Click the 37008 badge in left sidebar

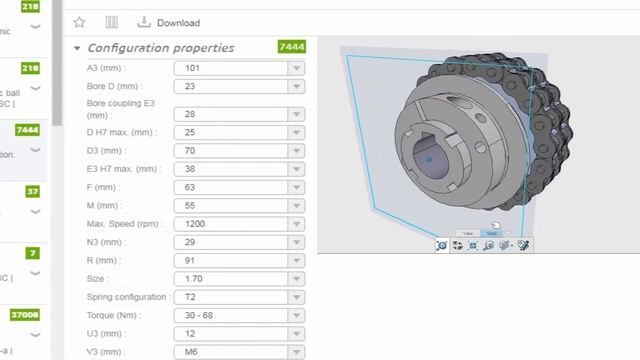25,315
